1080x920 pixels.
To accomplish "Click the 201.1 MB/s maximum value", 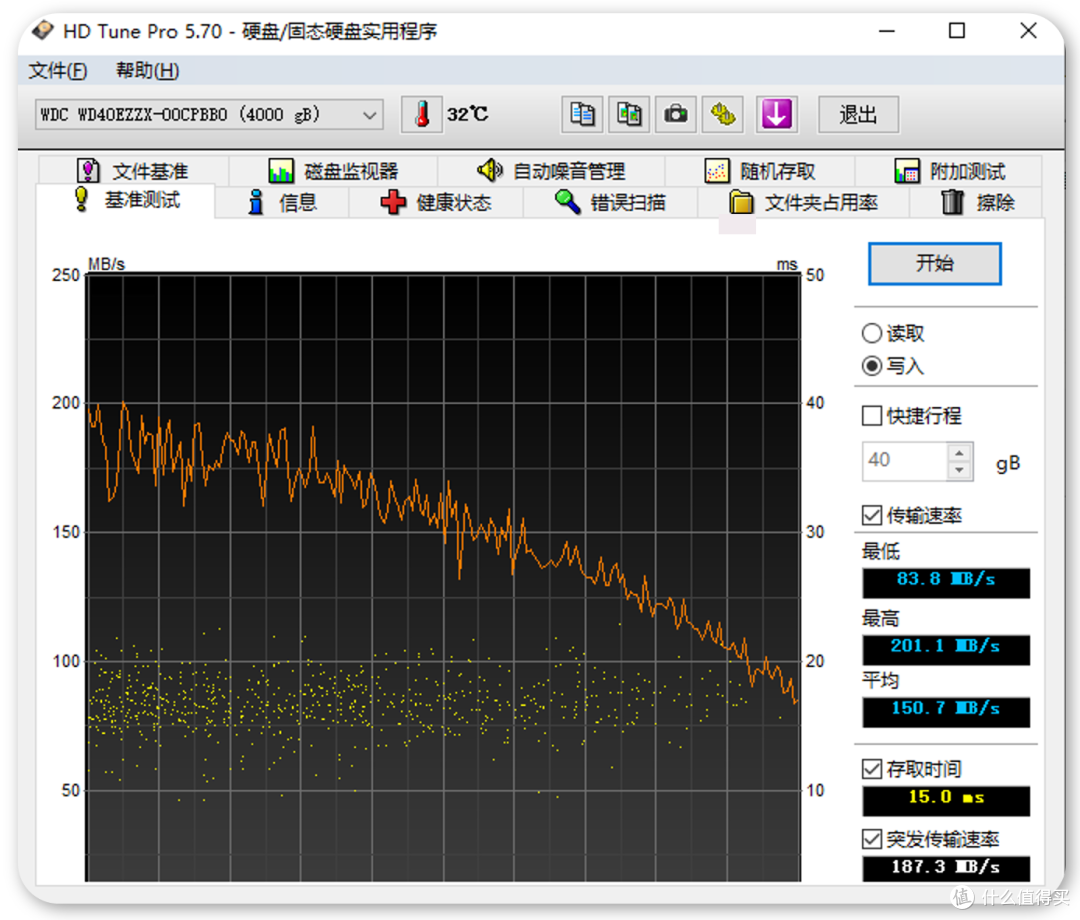I will [946, 649].
